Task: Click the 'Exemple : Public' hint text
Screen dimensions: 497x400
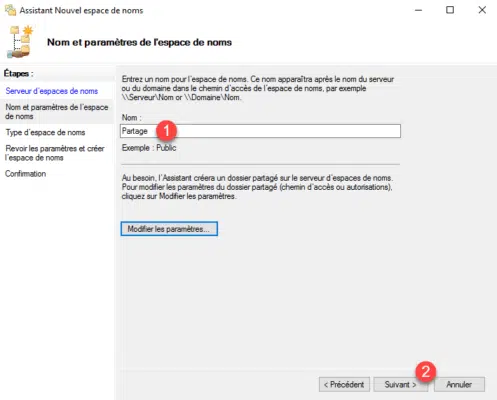Action: click(x=149, y=148)
